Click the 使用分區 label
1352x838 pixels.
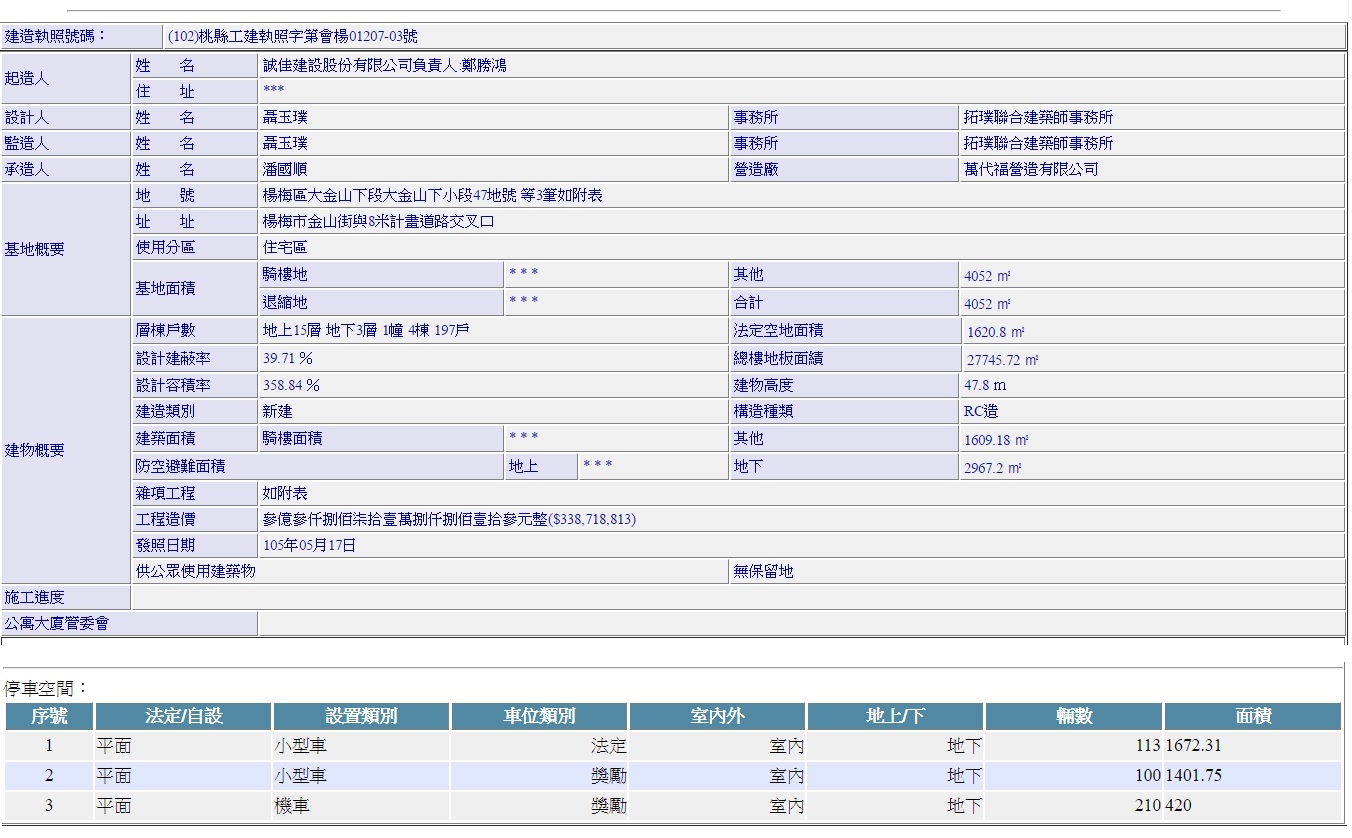[165, 247]
